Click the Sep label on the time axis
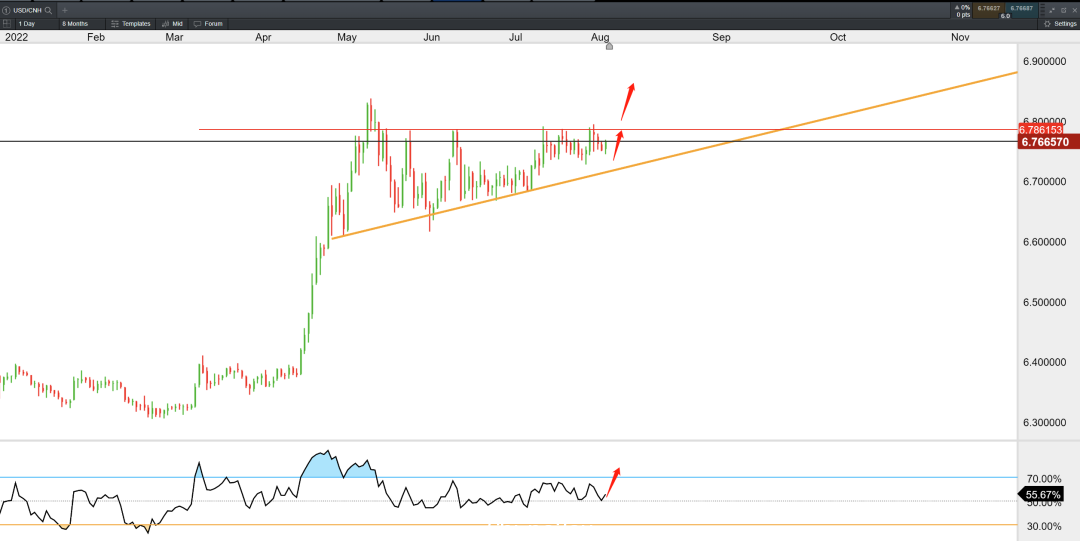Image resolution: width=1080 pixels, height=541 pixels. click(x=721, y=37)
